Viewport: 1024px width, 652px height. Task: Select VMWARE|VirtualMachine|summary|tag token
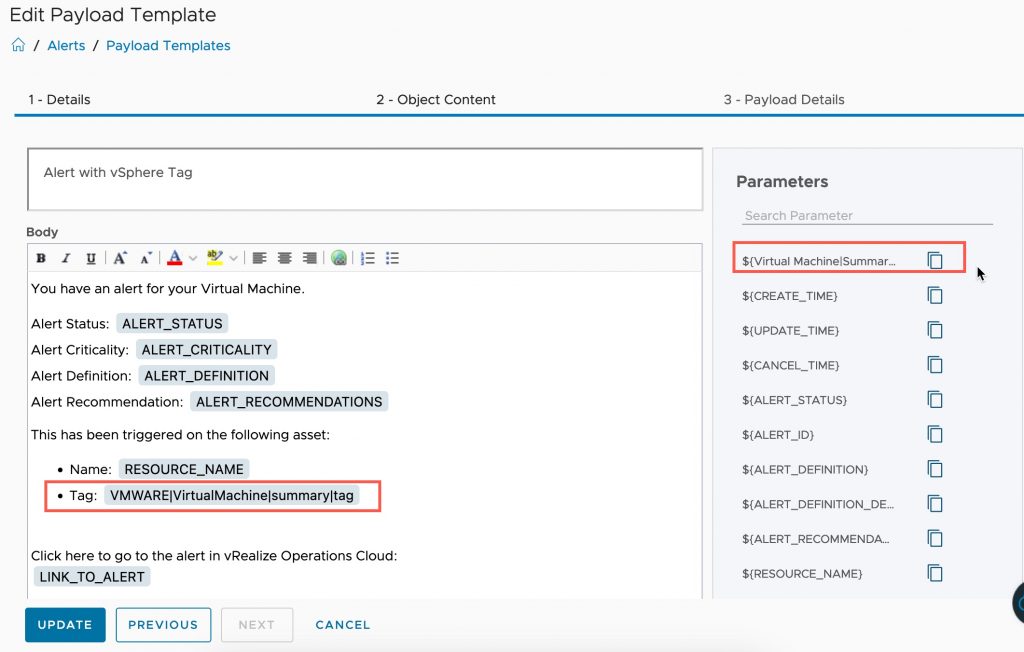click(x=232, y=495)
